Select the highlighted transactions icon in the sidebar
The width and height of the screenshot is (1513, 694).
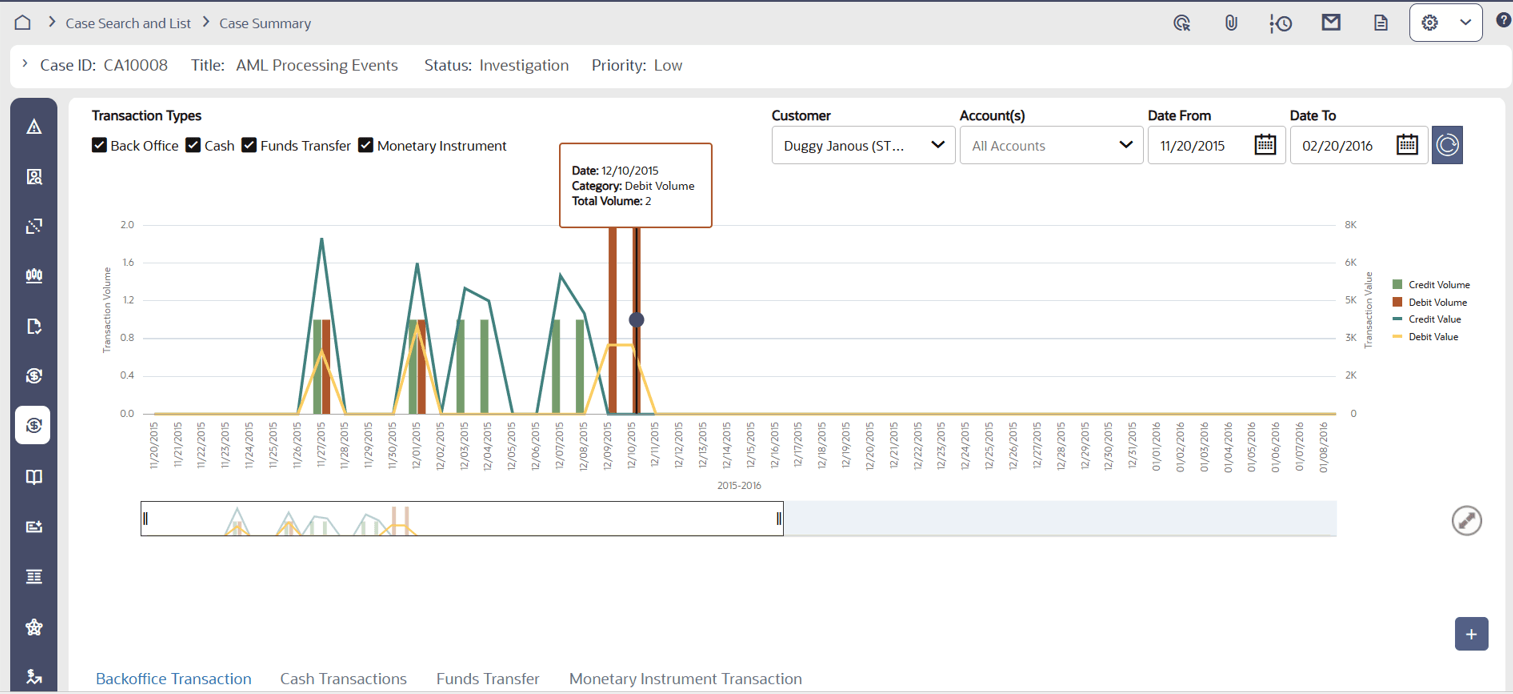click(32, 425)
